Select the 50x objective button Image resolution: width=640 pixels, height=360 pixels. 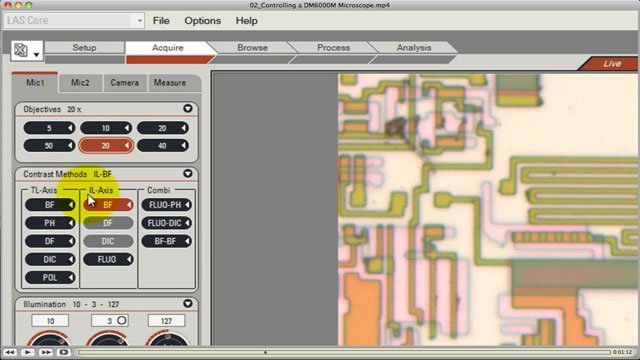click(x=49, y=146)
